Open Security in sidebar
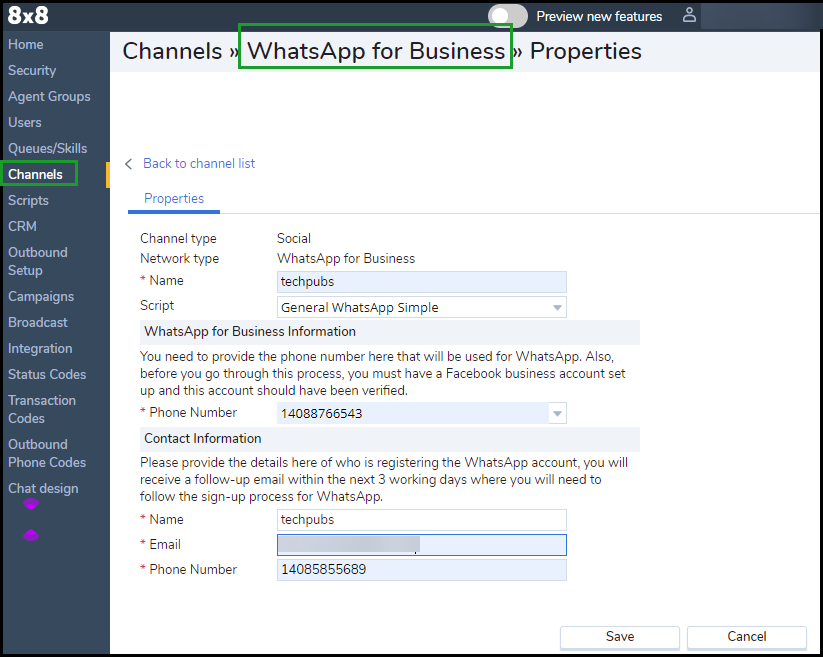The height and width of the screenshot is (657, 823). tap(32, 70)
